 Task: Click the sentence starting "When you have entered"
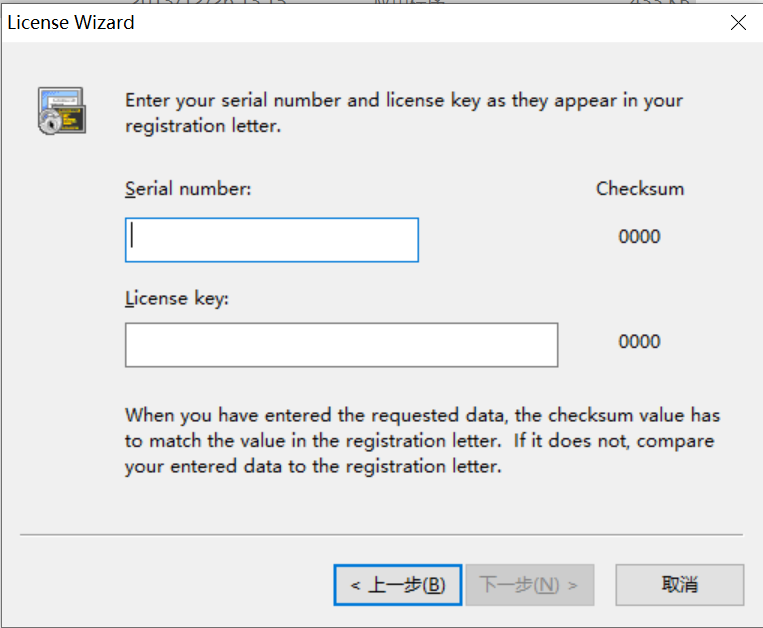click(422, 415)
